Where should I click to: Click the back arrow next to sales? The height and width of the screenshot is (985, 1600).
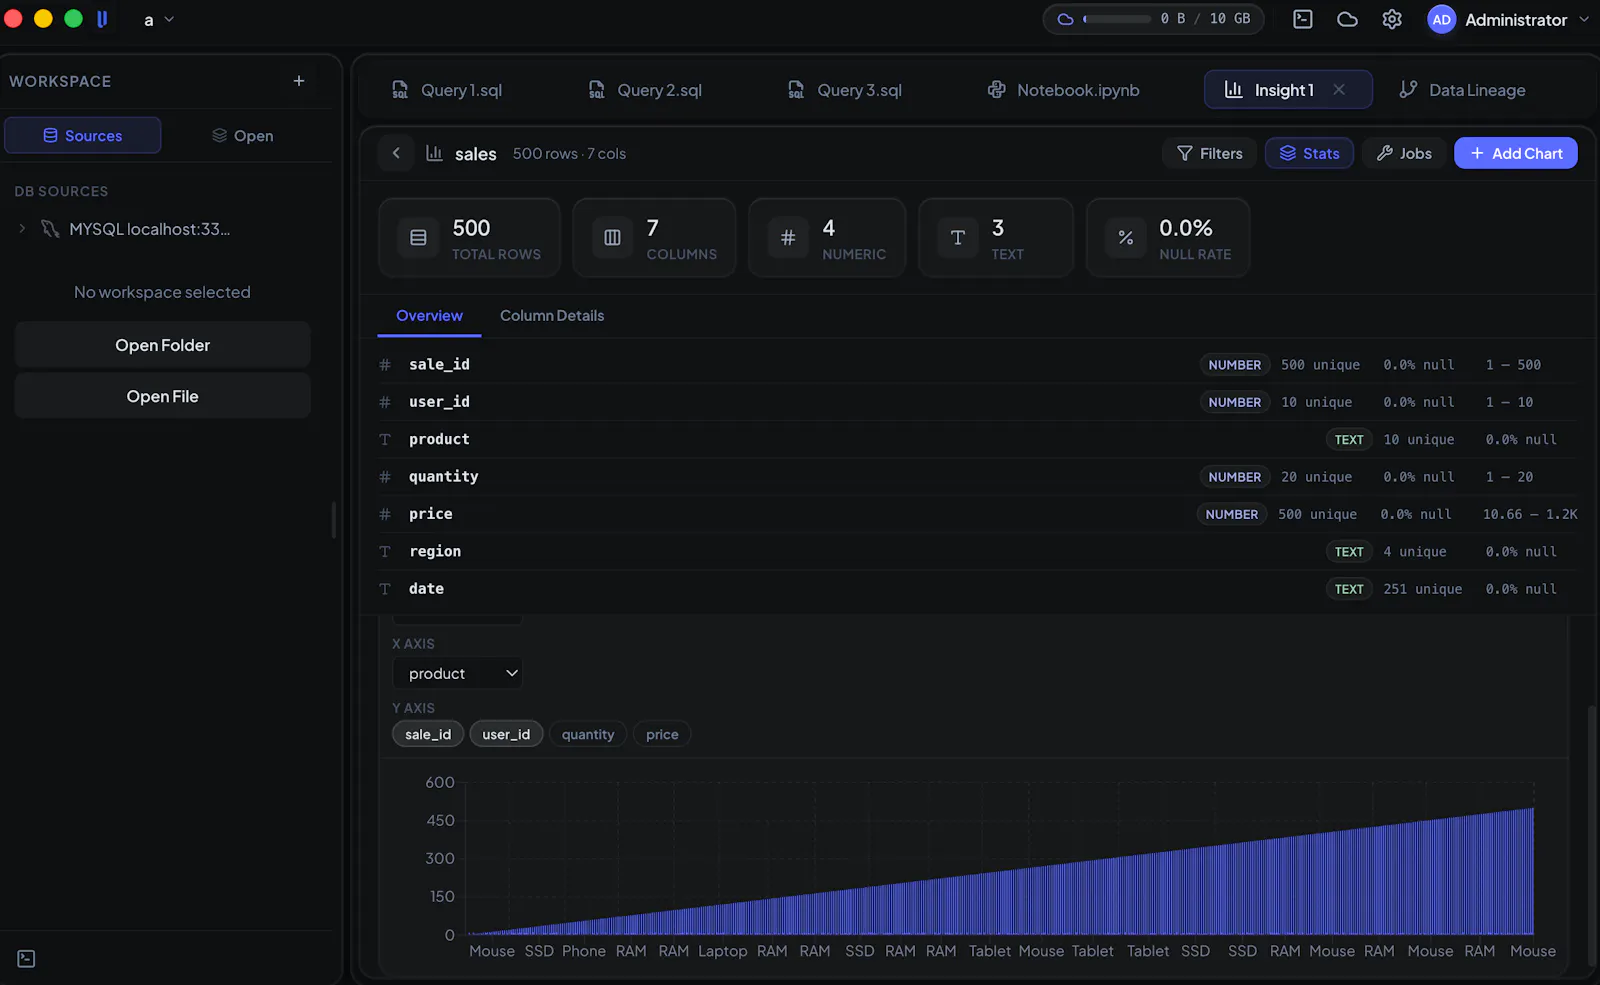click(x=396, y=153)
